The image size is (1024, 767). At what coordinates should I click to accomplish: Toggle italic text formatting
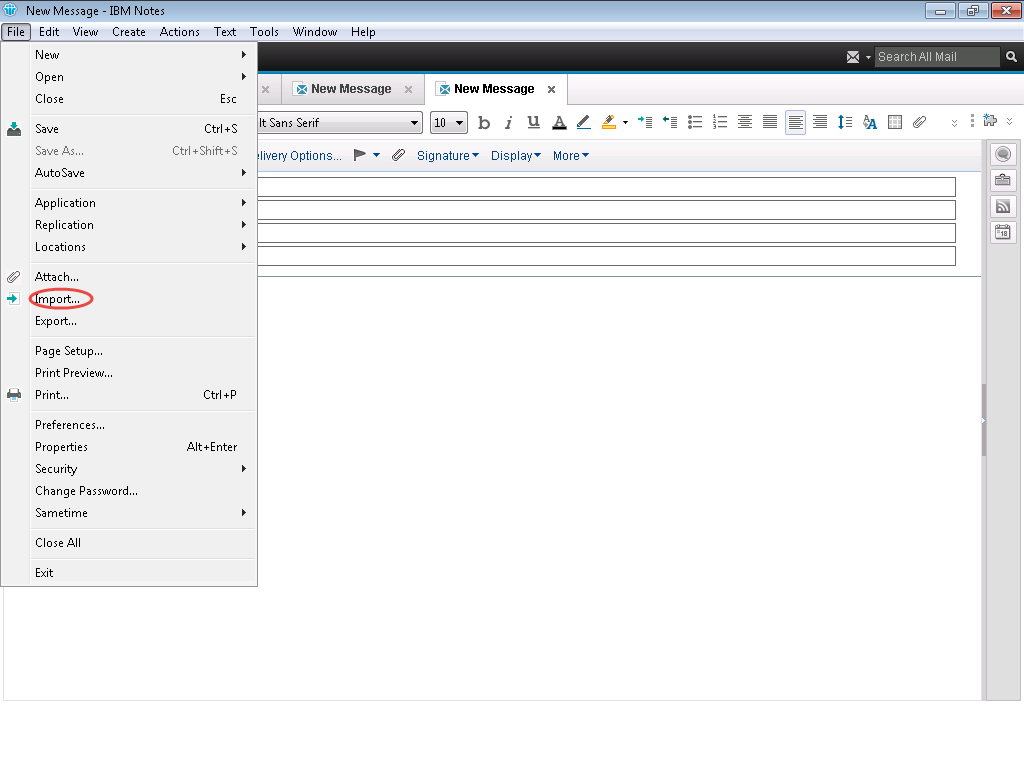pos(508,123)
